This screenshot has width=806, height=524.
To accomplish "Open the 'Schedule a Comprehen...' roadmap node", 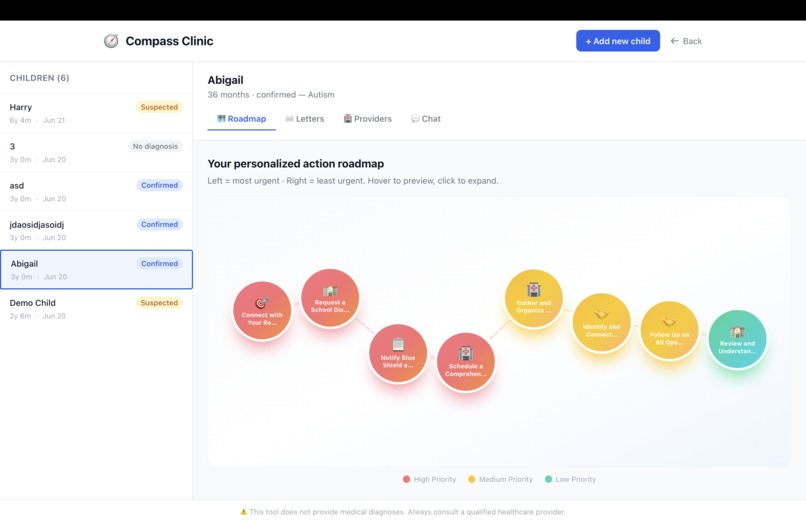I will tap(466, 362).
